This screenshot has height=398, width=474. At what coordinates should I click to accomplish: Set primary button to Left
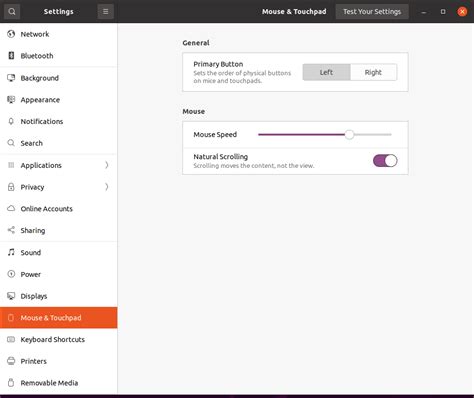pos(326,72)
